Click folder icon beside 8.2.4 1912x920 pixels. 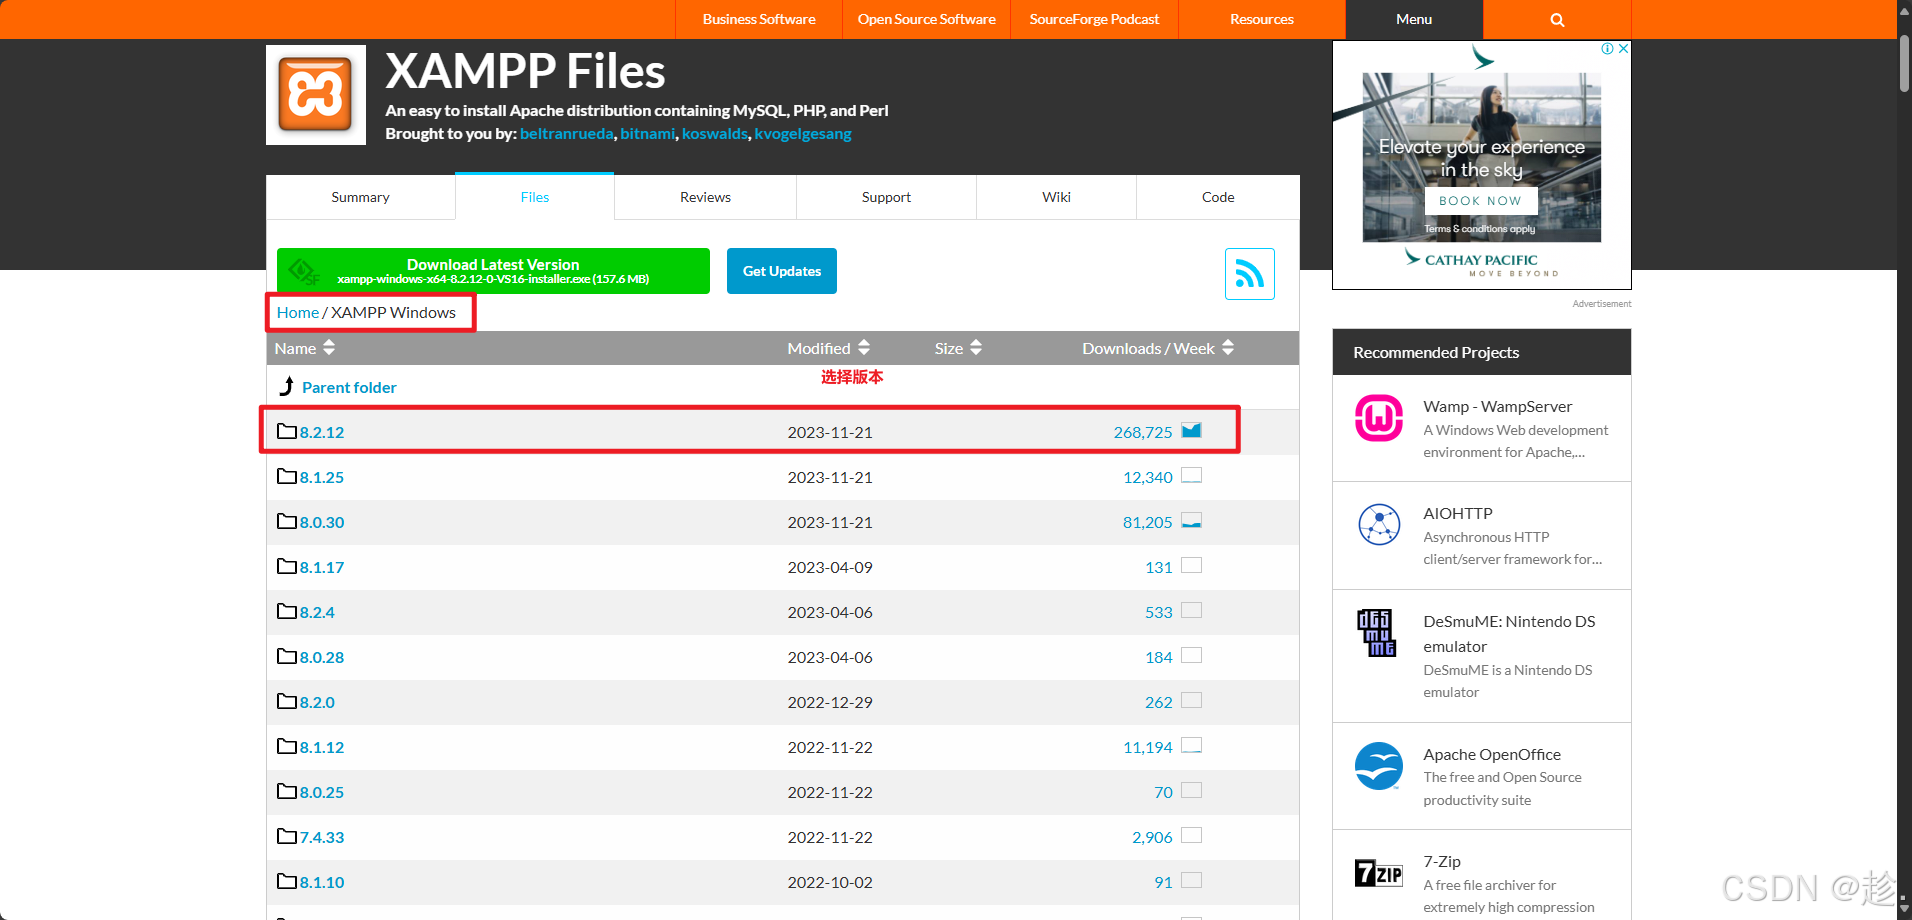point(287,611)
